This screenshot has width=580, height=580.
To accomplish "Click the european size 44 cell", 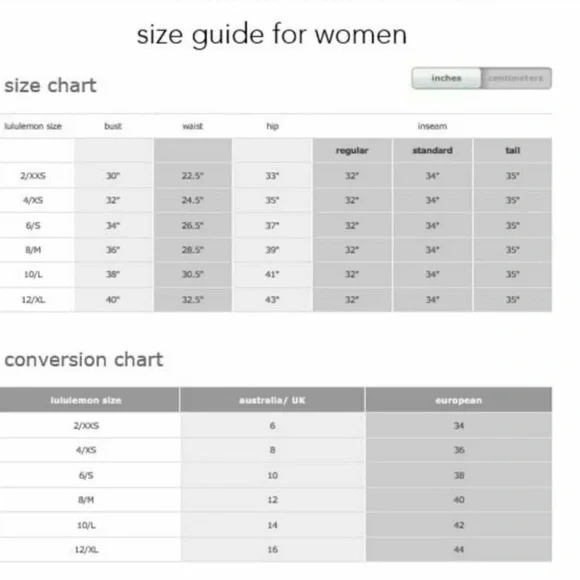I will (x=459, y=550).
